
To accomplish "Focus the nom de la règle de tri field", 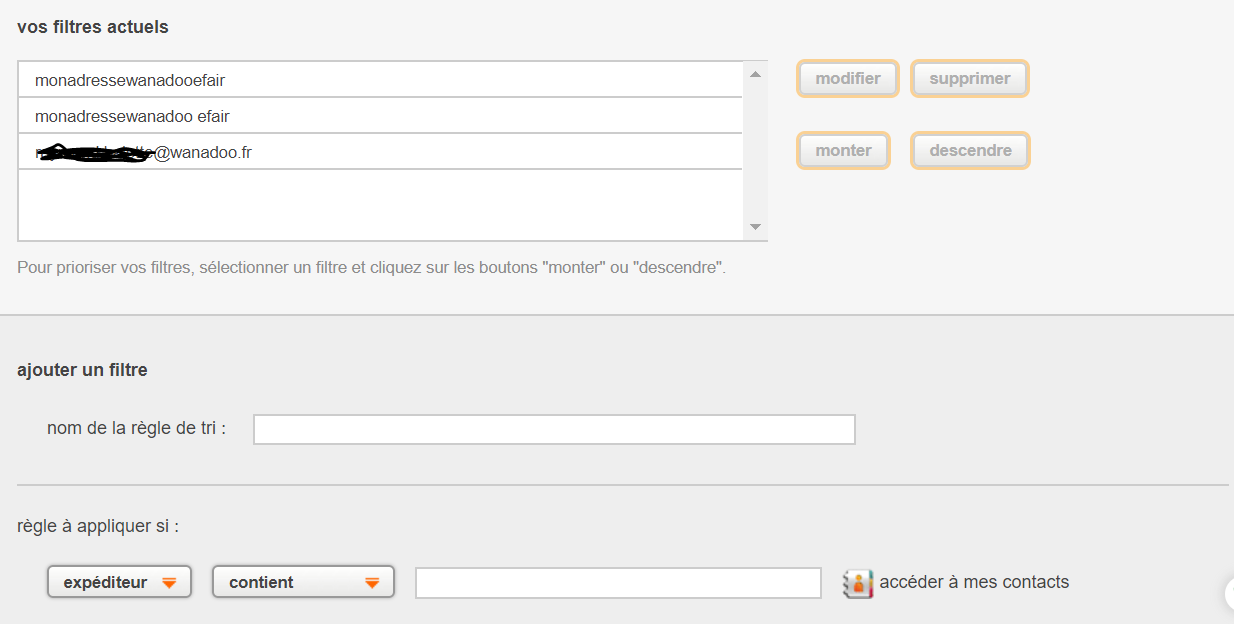I will (x=554, y=429).
